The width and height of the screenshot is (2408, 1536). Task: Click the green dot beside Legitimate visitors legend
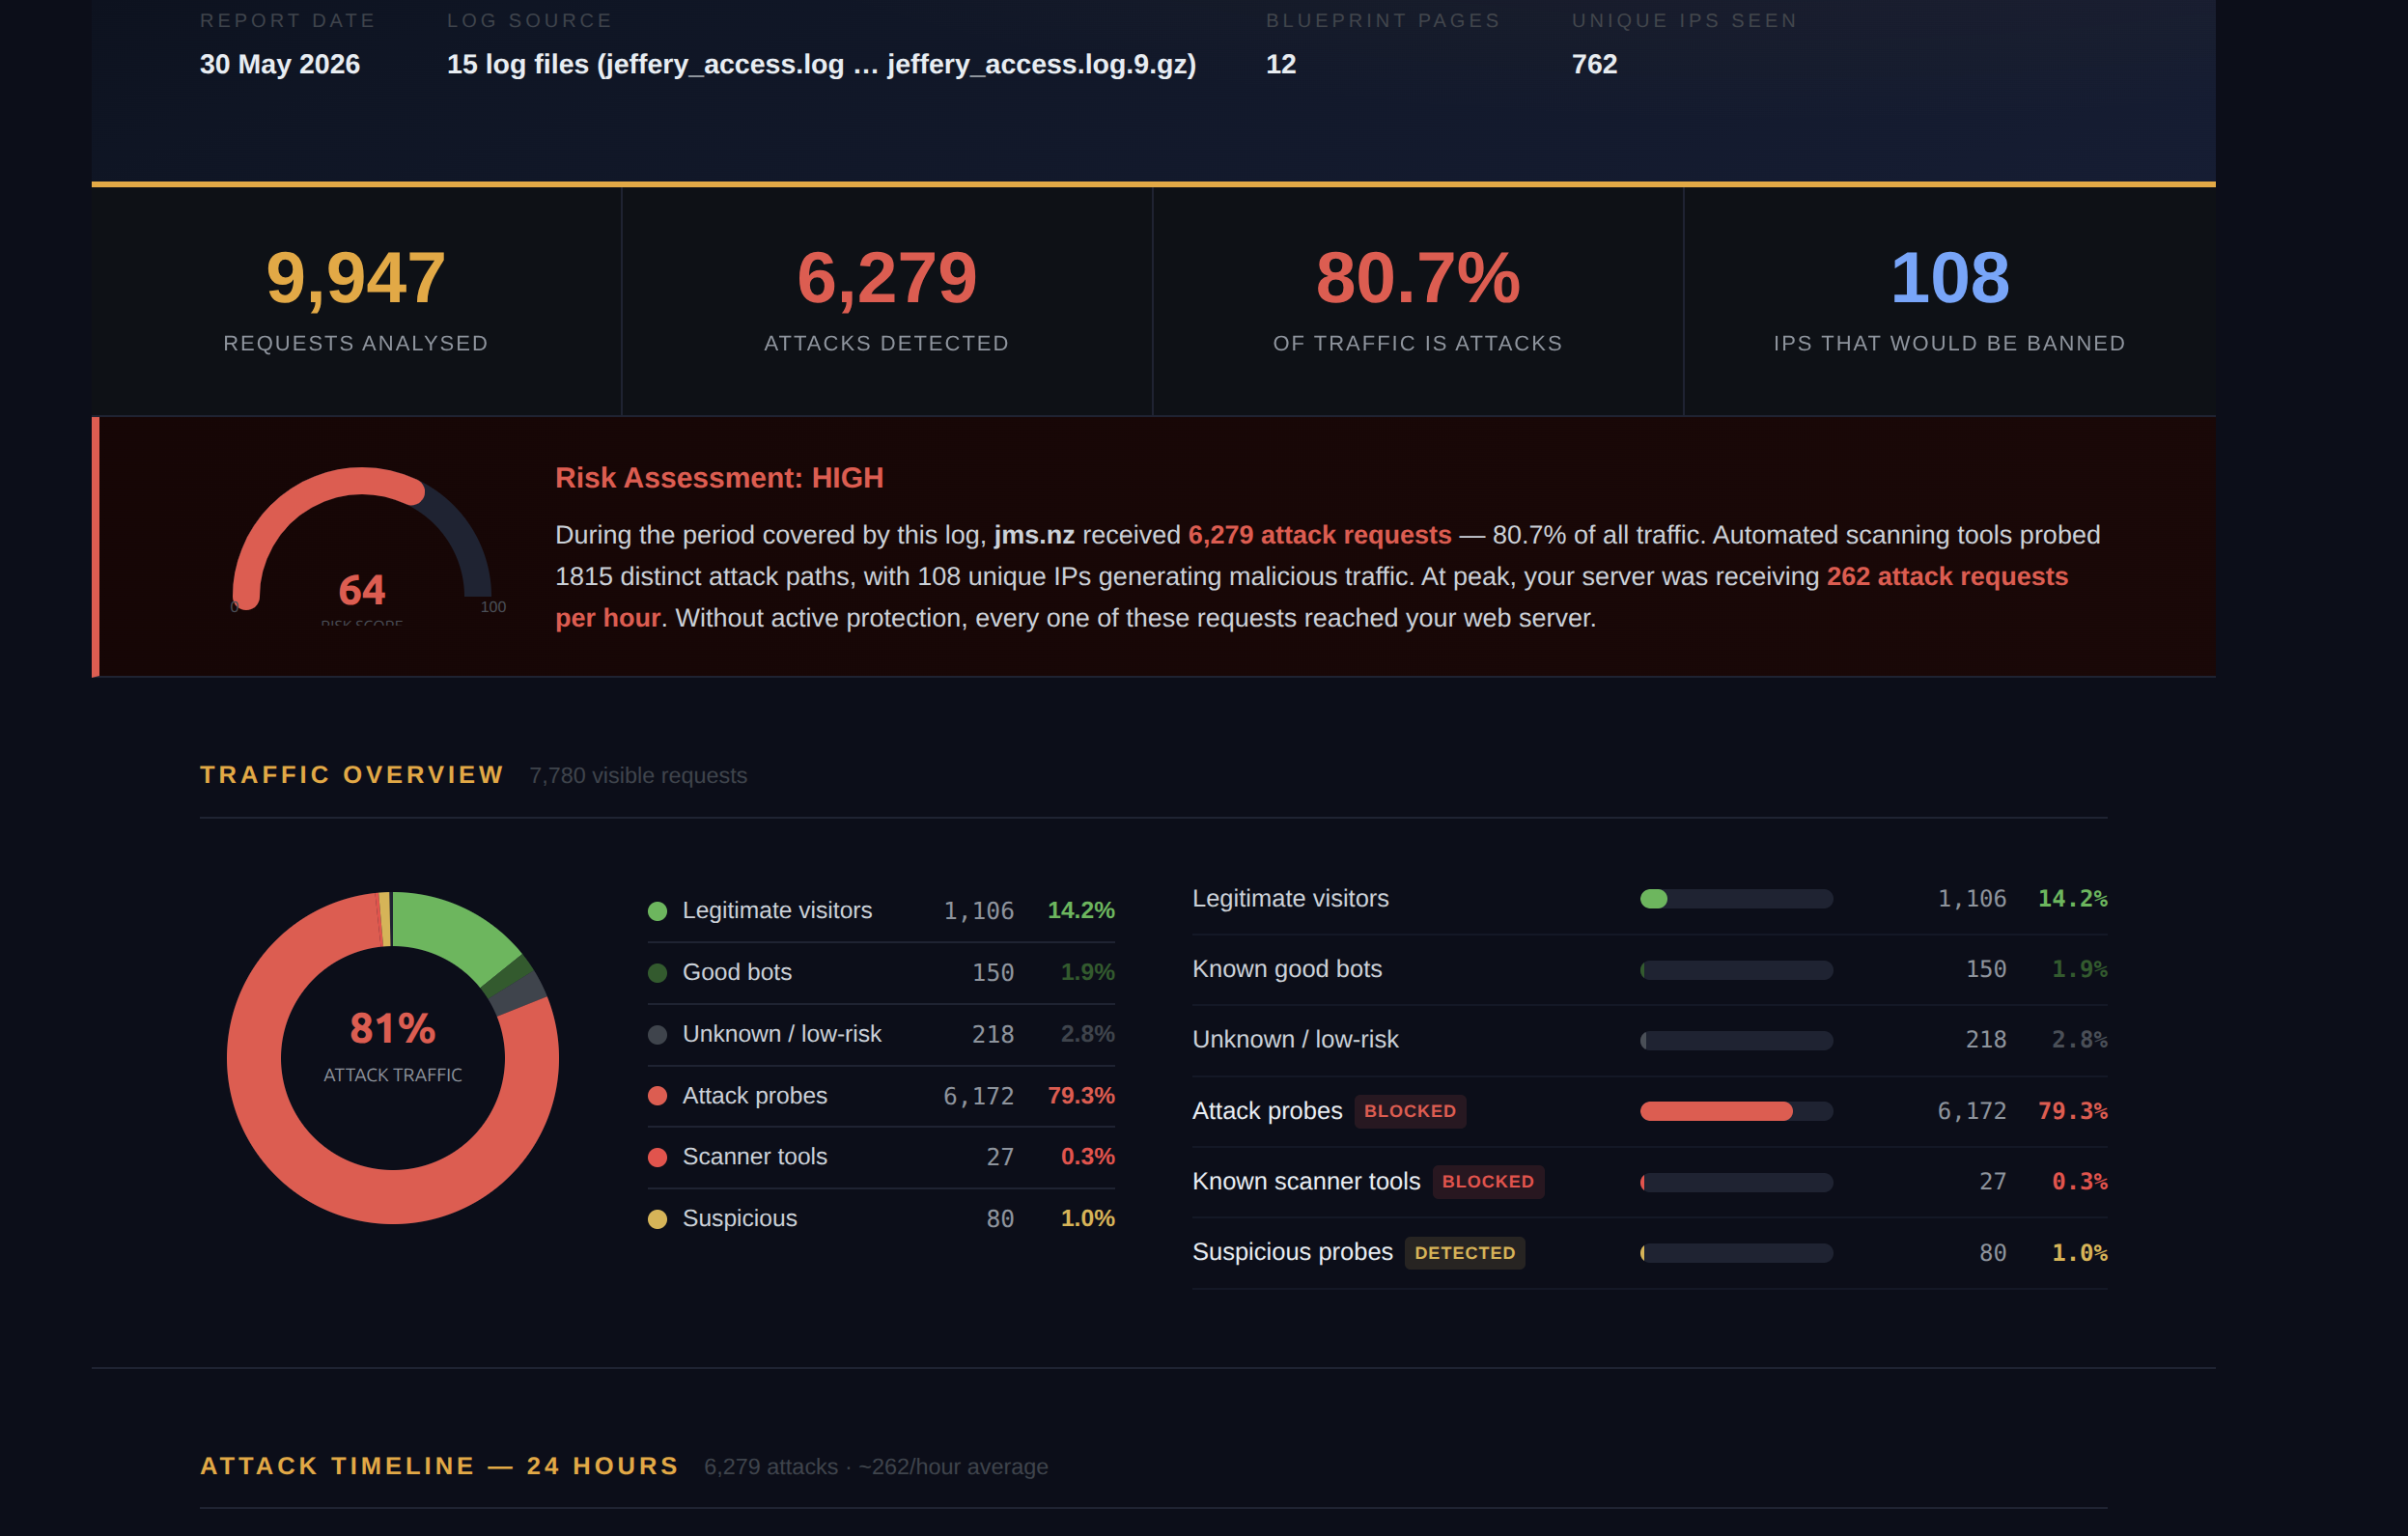coord(657,911)
